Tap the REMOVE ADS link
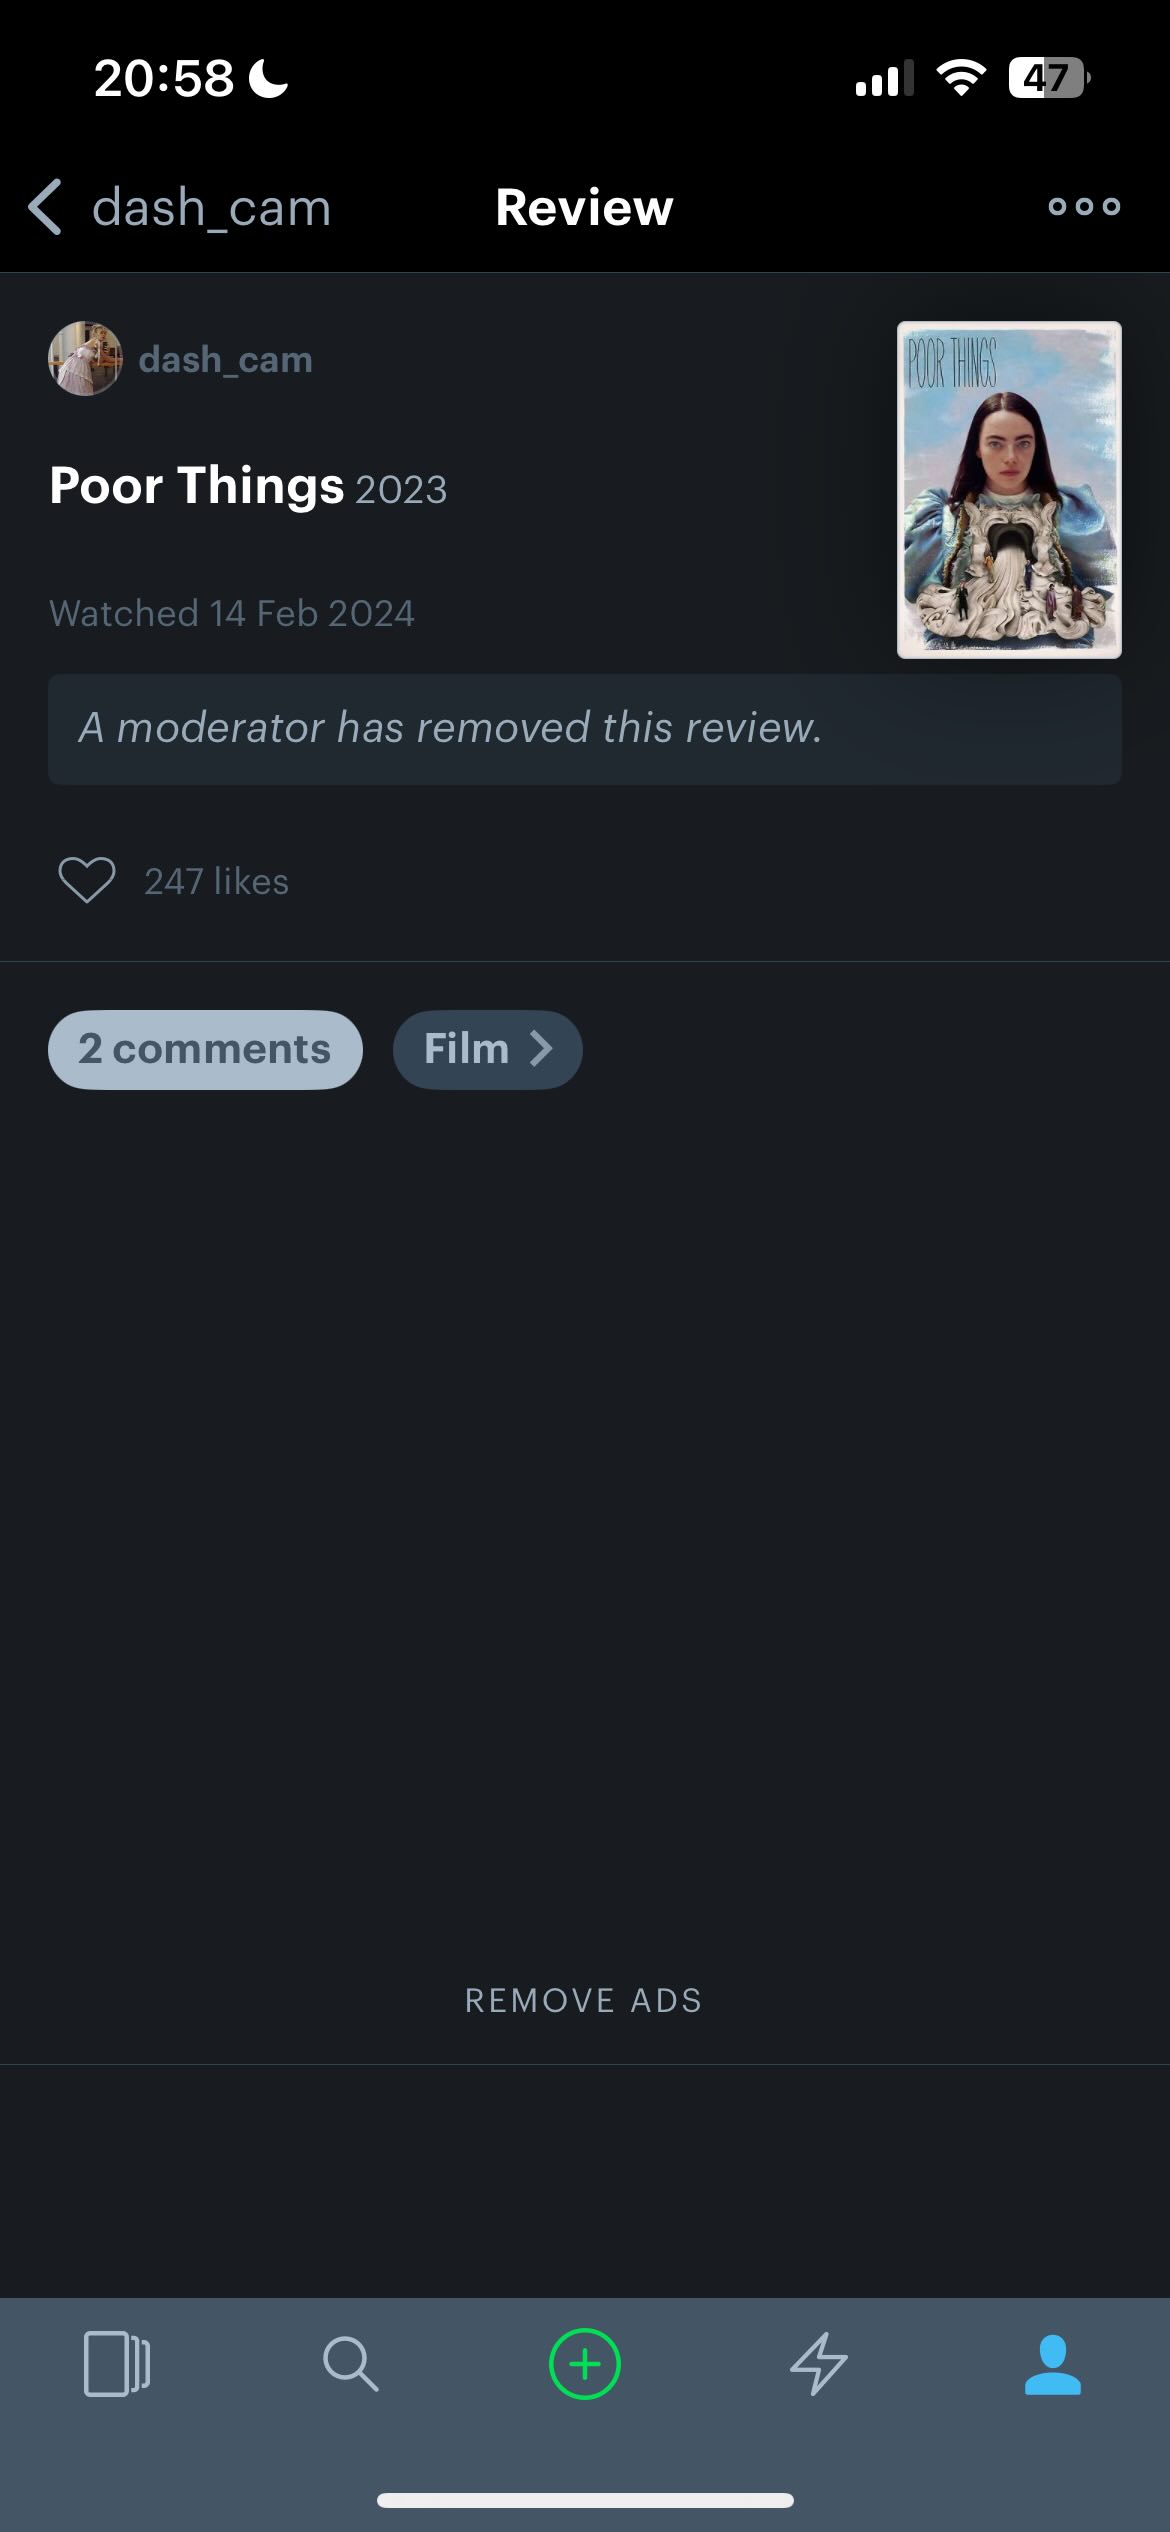 click(584, 2000)
